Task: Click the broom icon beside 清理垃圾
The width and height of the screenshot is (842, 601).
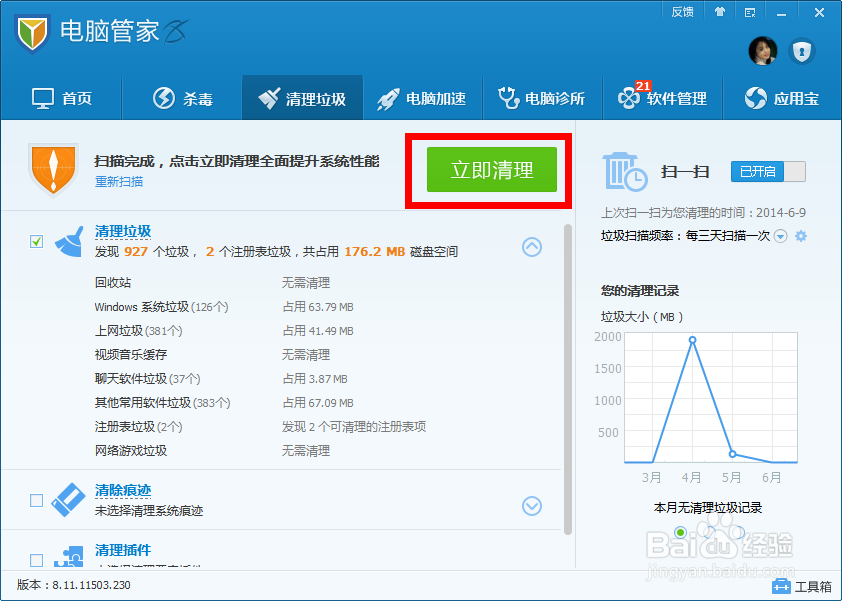Action: pos(69,241)
